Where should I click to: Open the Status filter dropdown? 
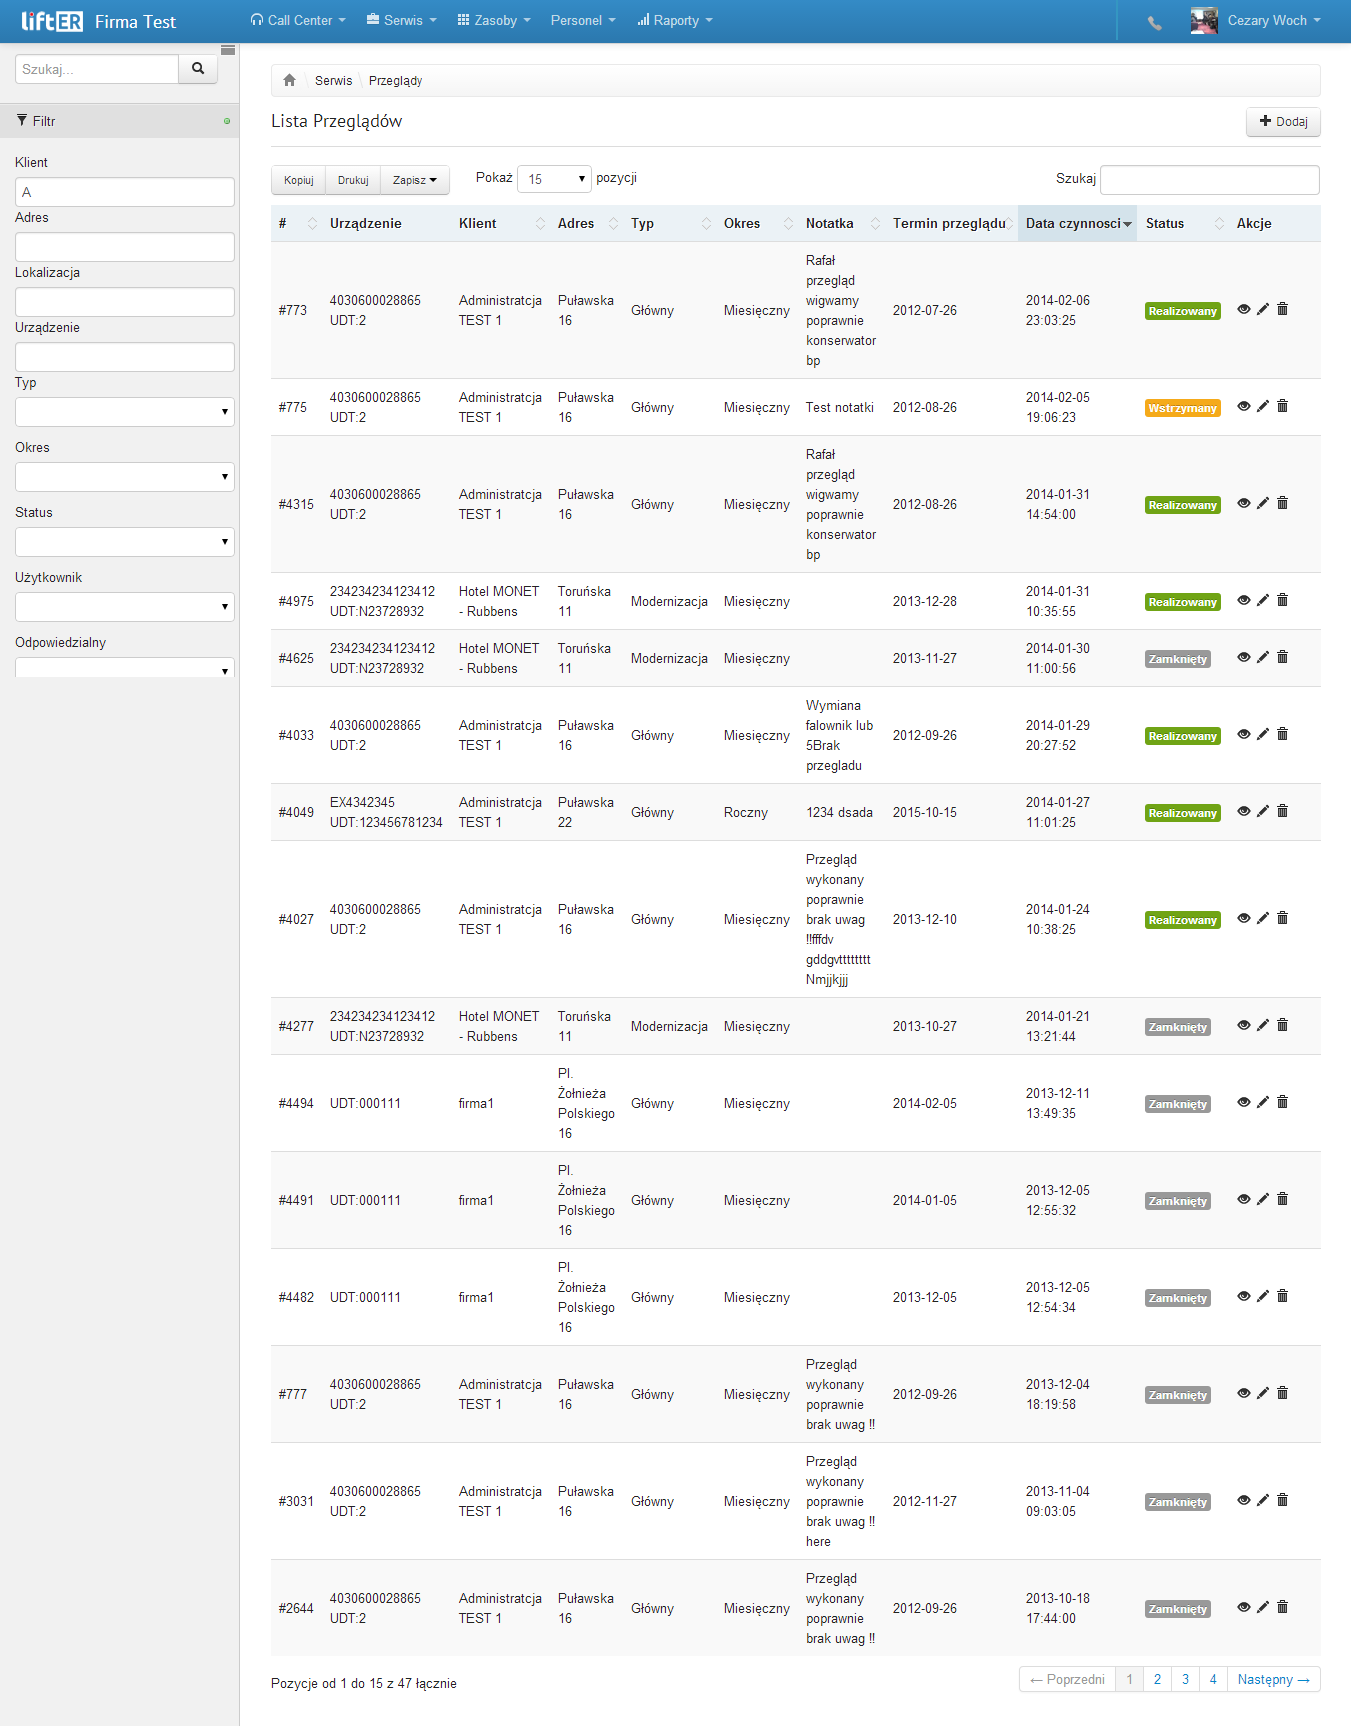tap(125, 542)
